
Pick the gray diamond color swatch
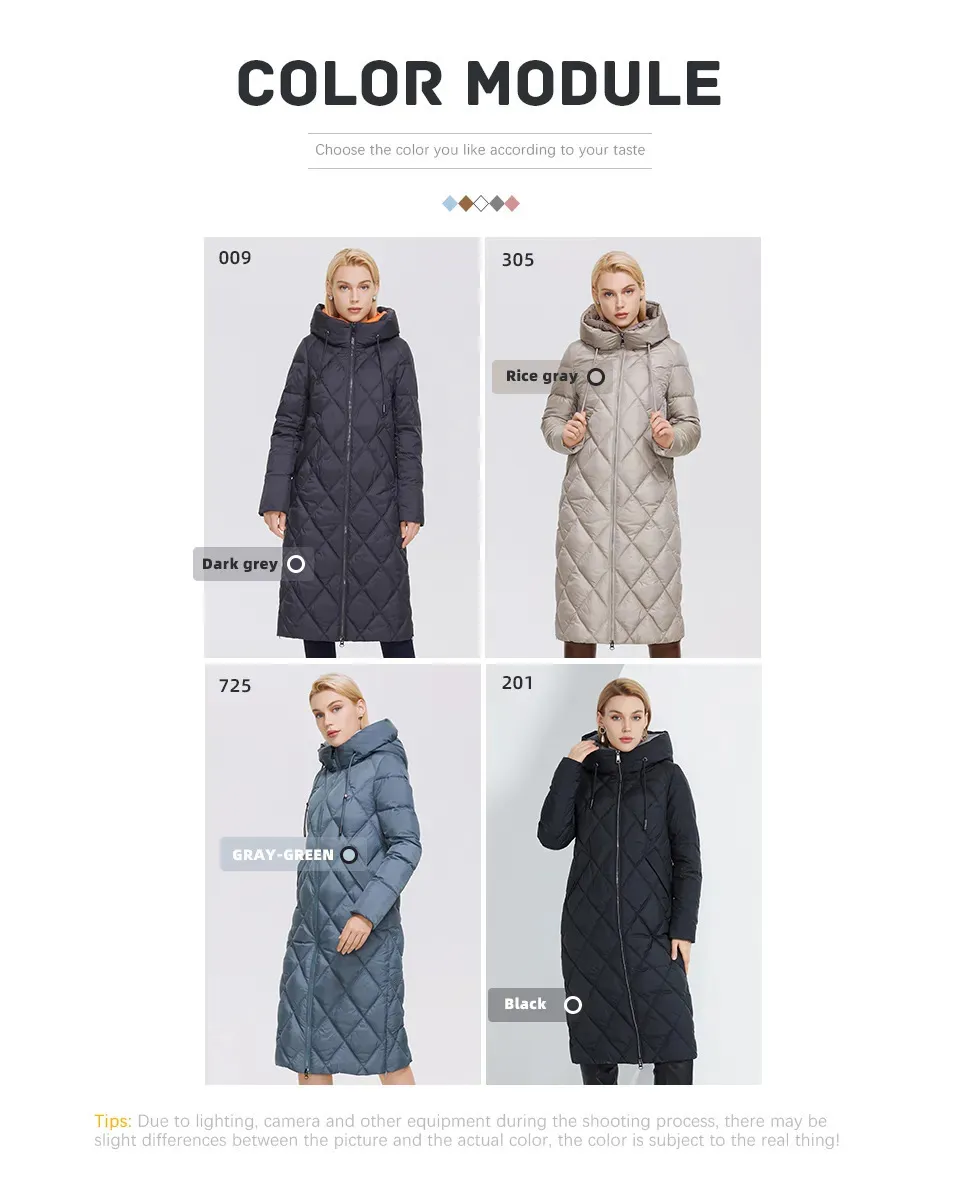(x=496, y=203)
